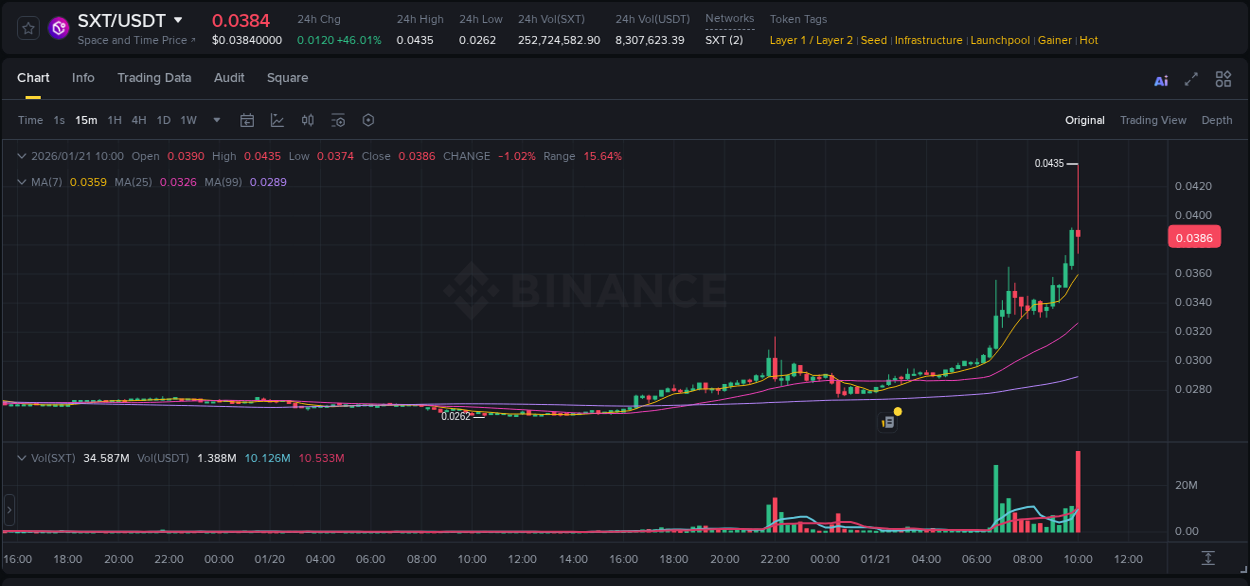Screen dimensions: 1250x586
Task: Select the Trading View chart mode
Action: click(1153, 120)
